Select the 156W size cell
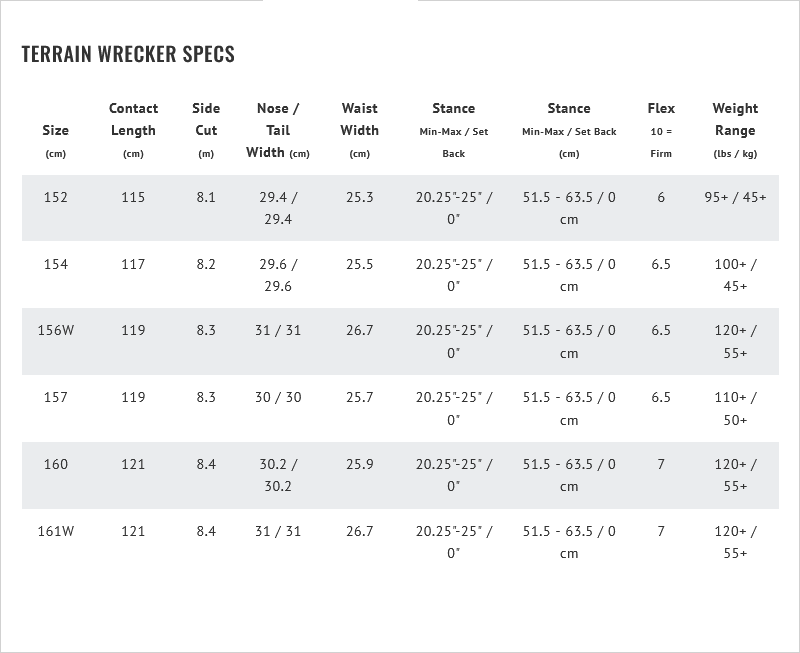 (x=56, y=330)
